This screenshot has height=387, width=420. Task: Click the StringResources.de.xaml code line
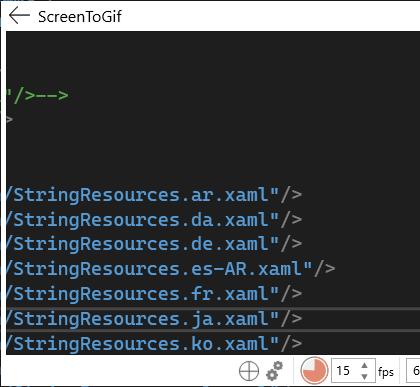tap(154, 244)
